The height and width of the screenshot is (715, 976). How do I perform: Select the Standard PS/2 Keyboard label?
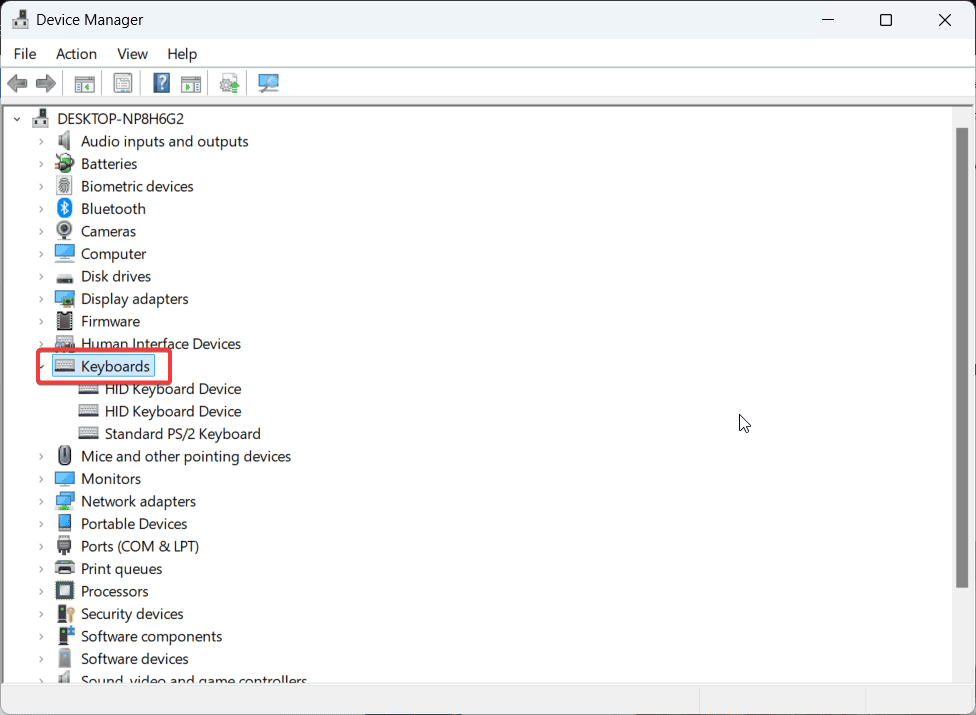182,434
